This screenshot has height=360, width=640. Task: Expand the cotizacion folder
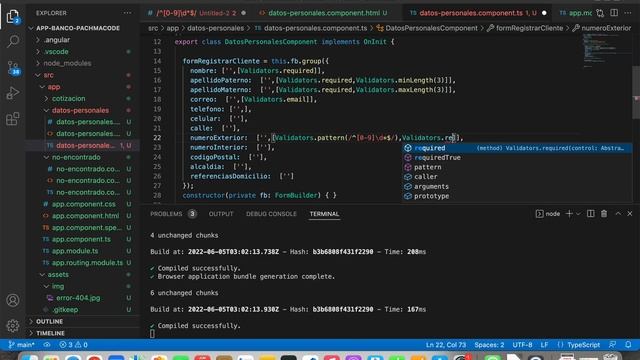(x=69, y=98)
